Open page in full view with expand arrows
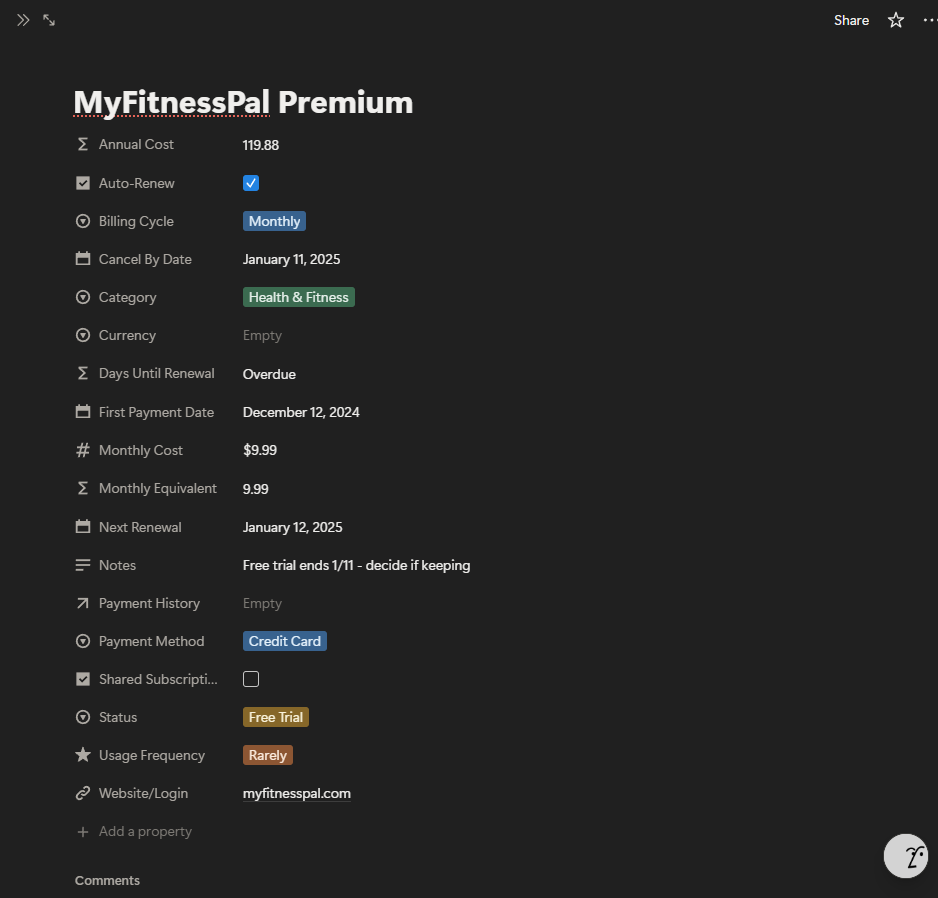This screenshot has width=938, height=898. 49,20
